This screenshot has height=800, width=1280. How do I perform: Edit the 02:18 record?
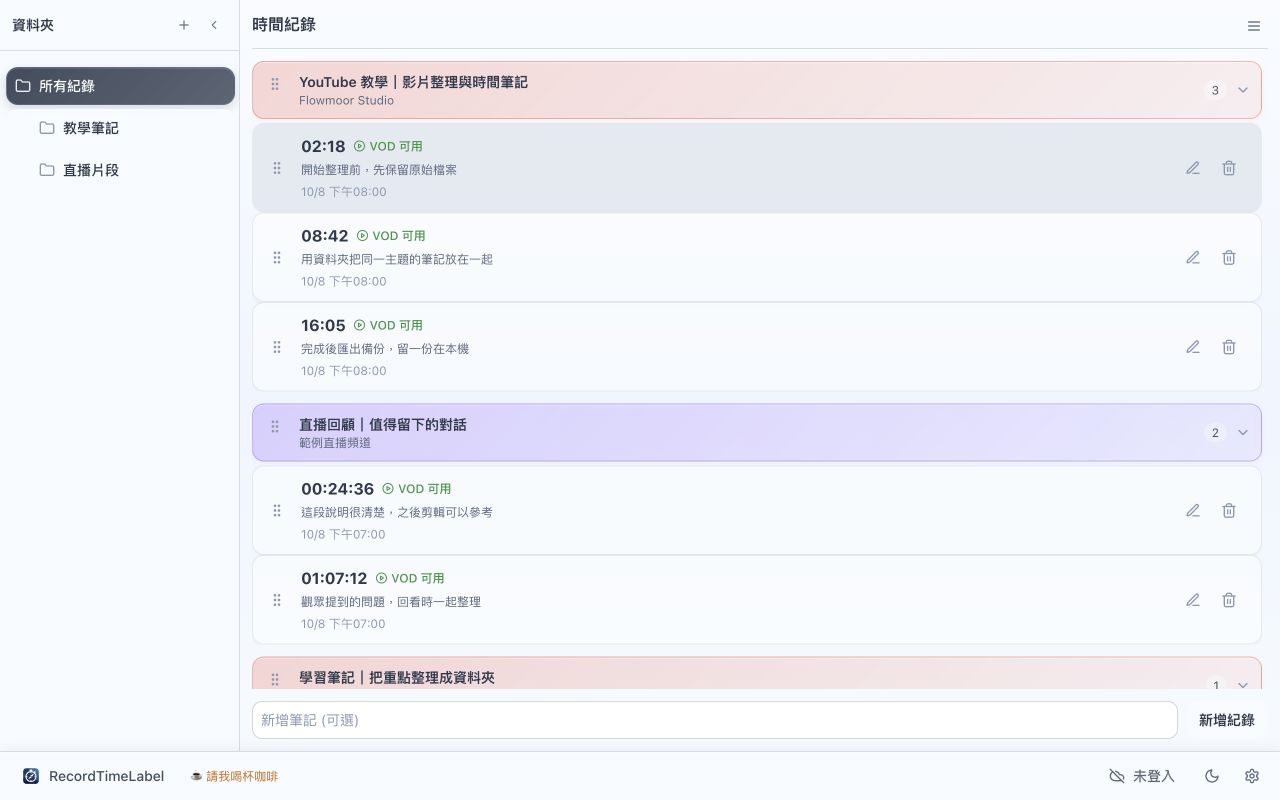1193,168
